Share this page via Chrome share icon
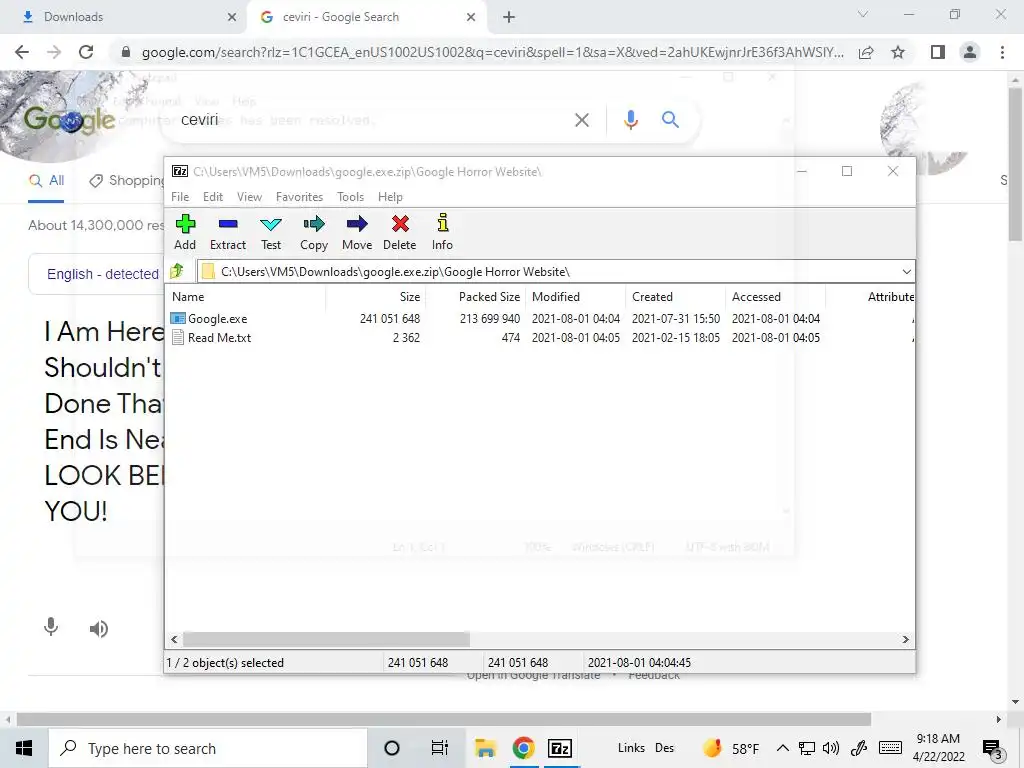 tap(867, 52)
